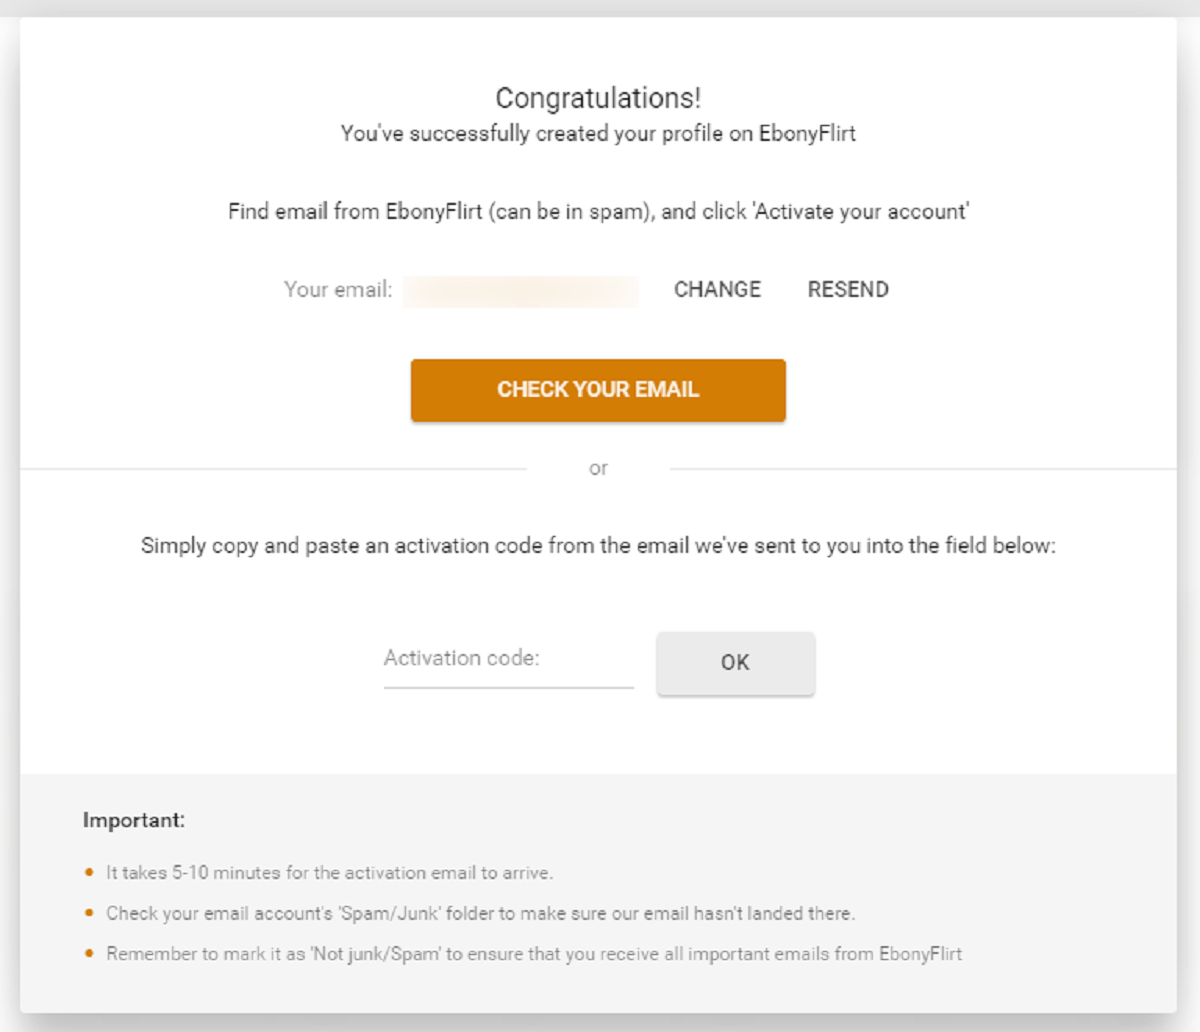Click the orange bullet before 'Check your email account's'

pos(89,913)
